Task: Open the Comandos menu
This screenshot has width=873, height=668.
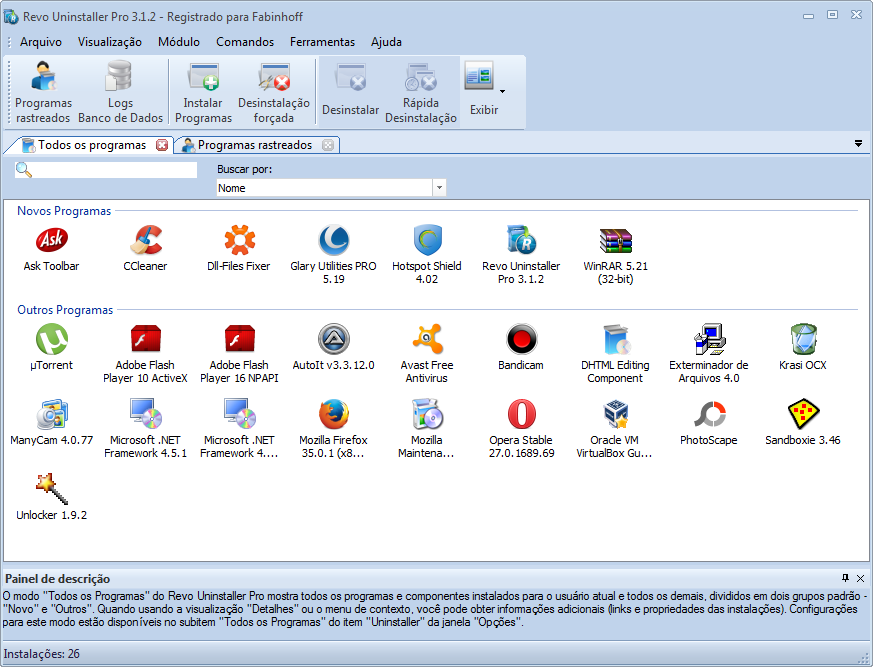Action: (245, 42)
